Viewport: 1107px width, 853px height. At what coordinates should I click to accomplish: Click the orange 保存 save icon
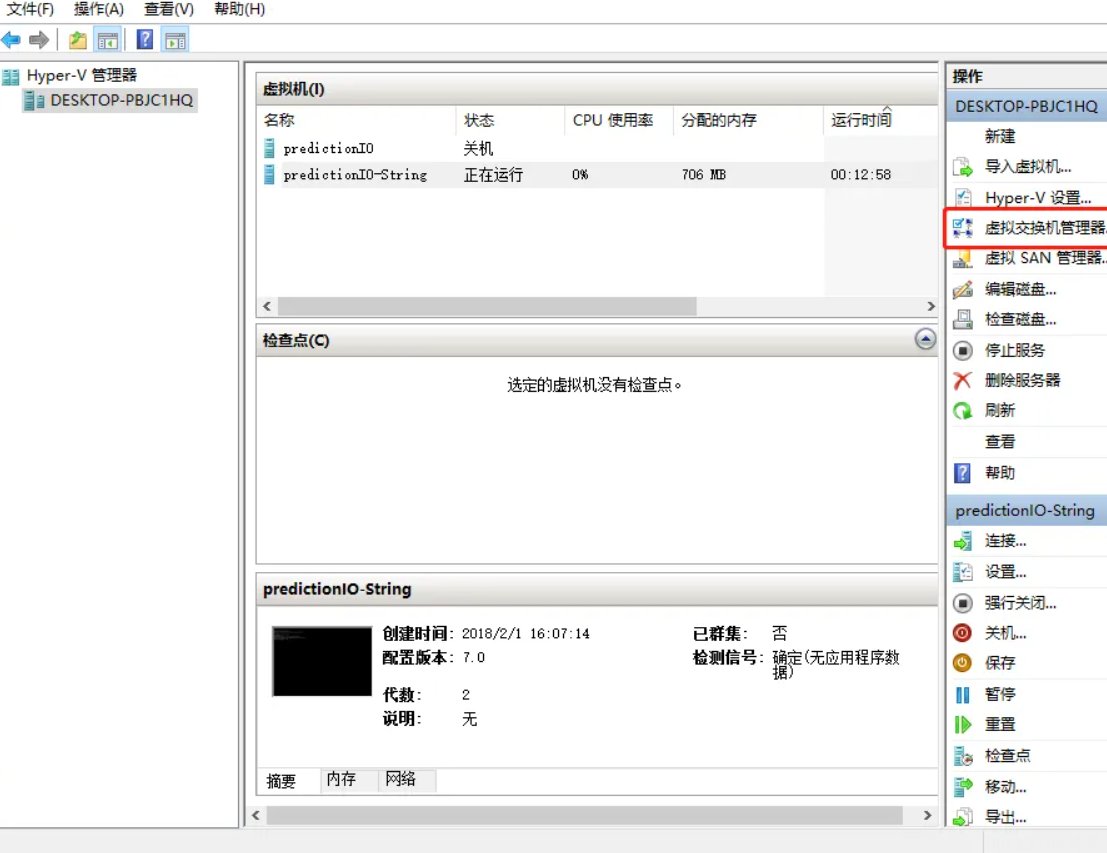pos(962,663)
